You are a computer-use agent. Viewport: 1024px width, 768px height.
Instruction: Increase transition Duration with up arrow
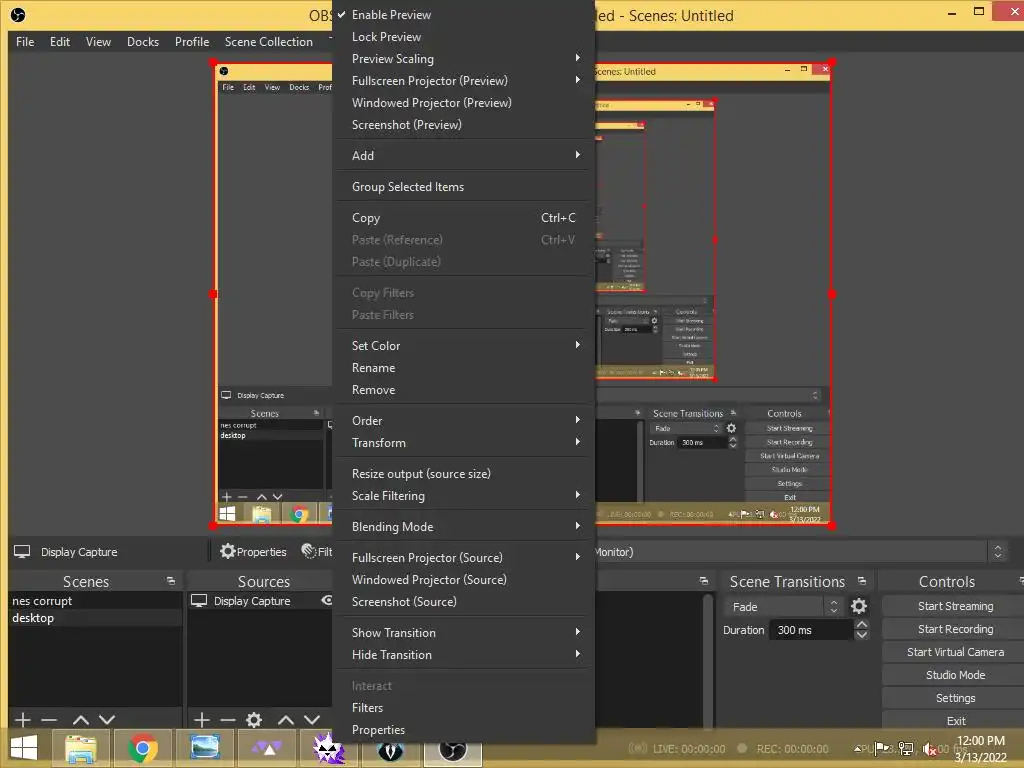861,624
